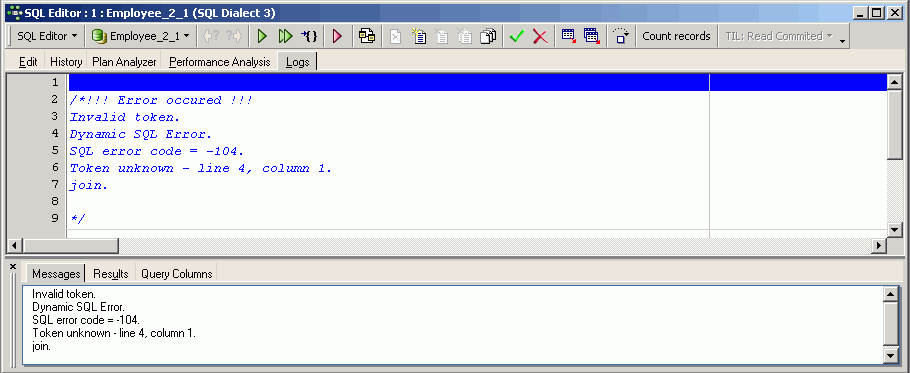
Task: Switch to the Edit tab
Action: [28, 61]
